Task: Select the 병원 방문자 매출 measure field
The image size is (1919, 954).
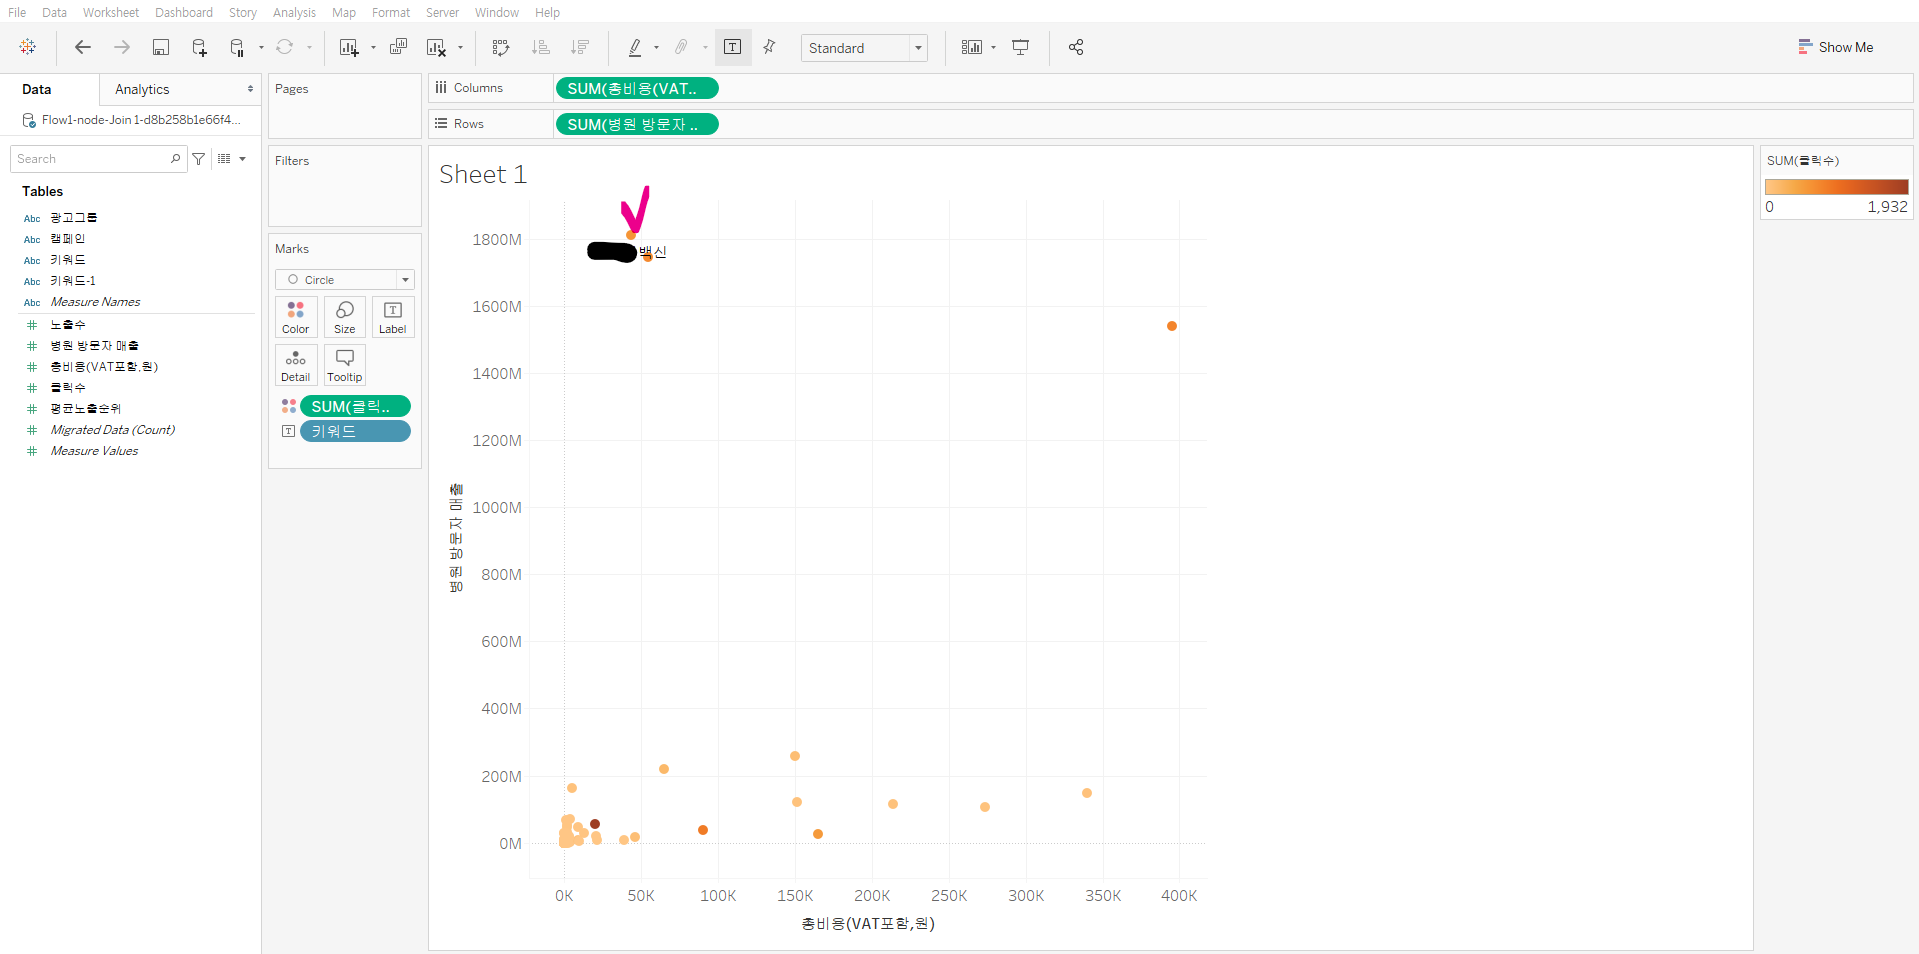Action: pos(95,346)
